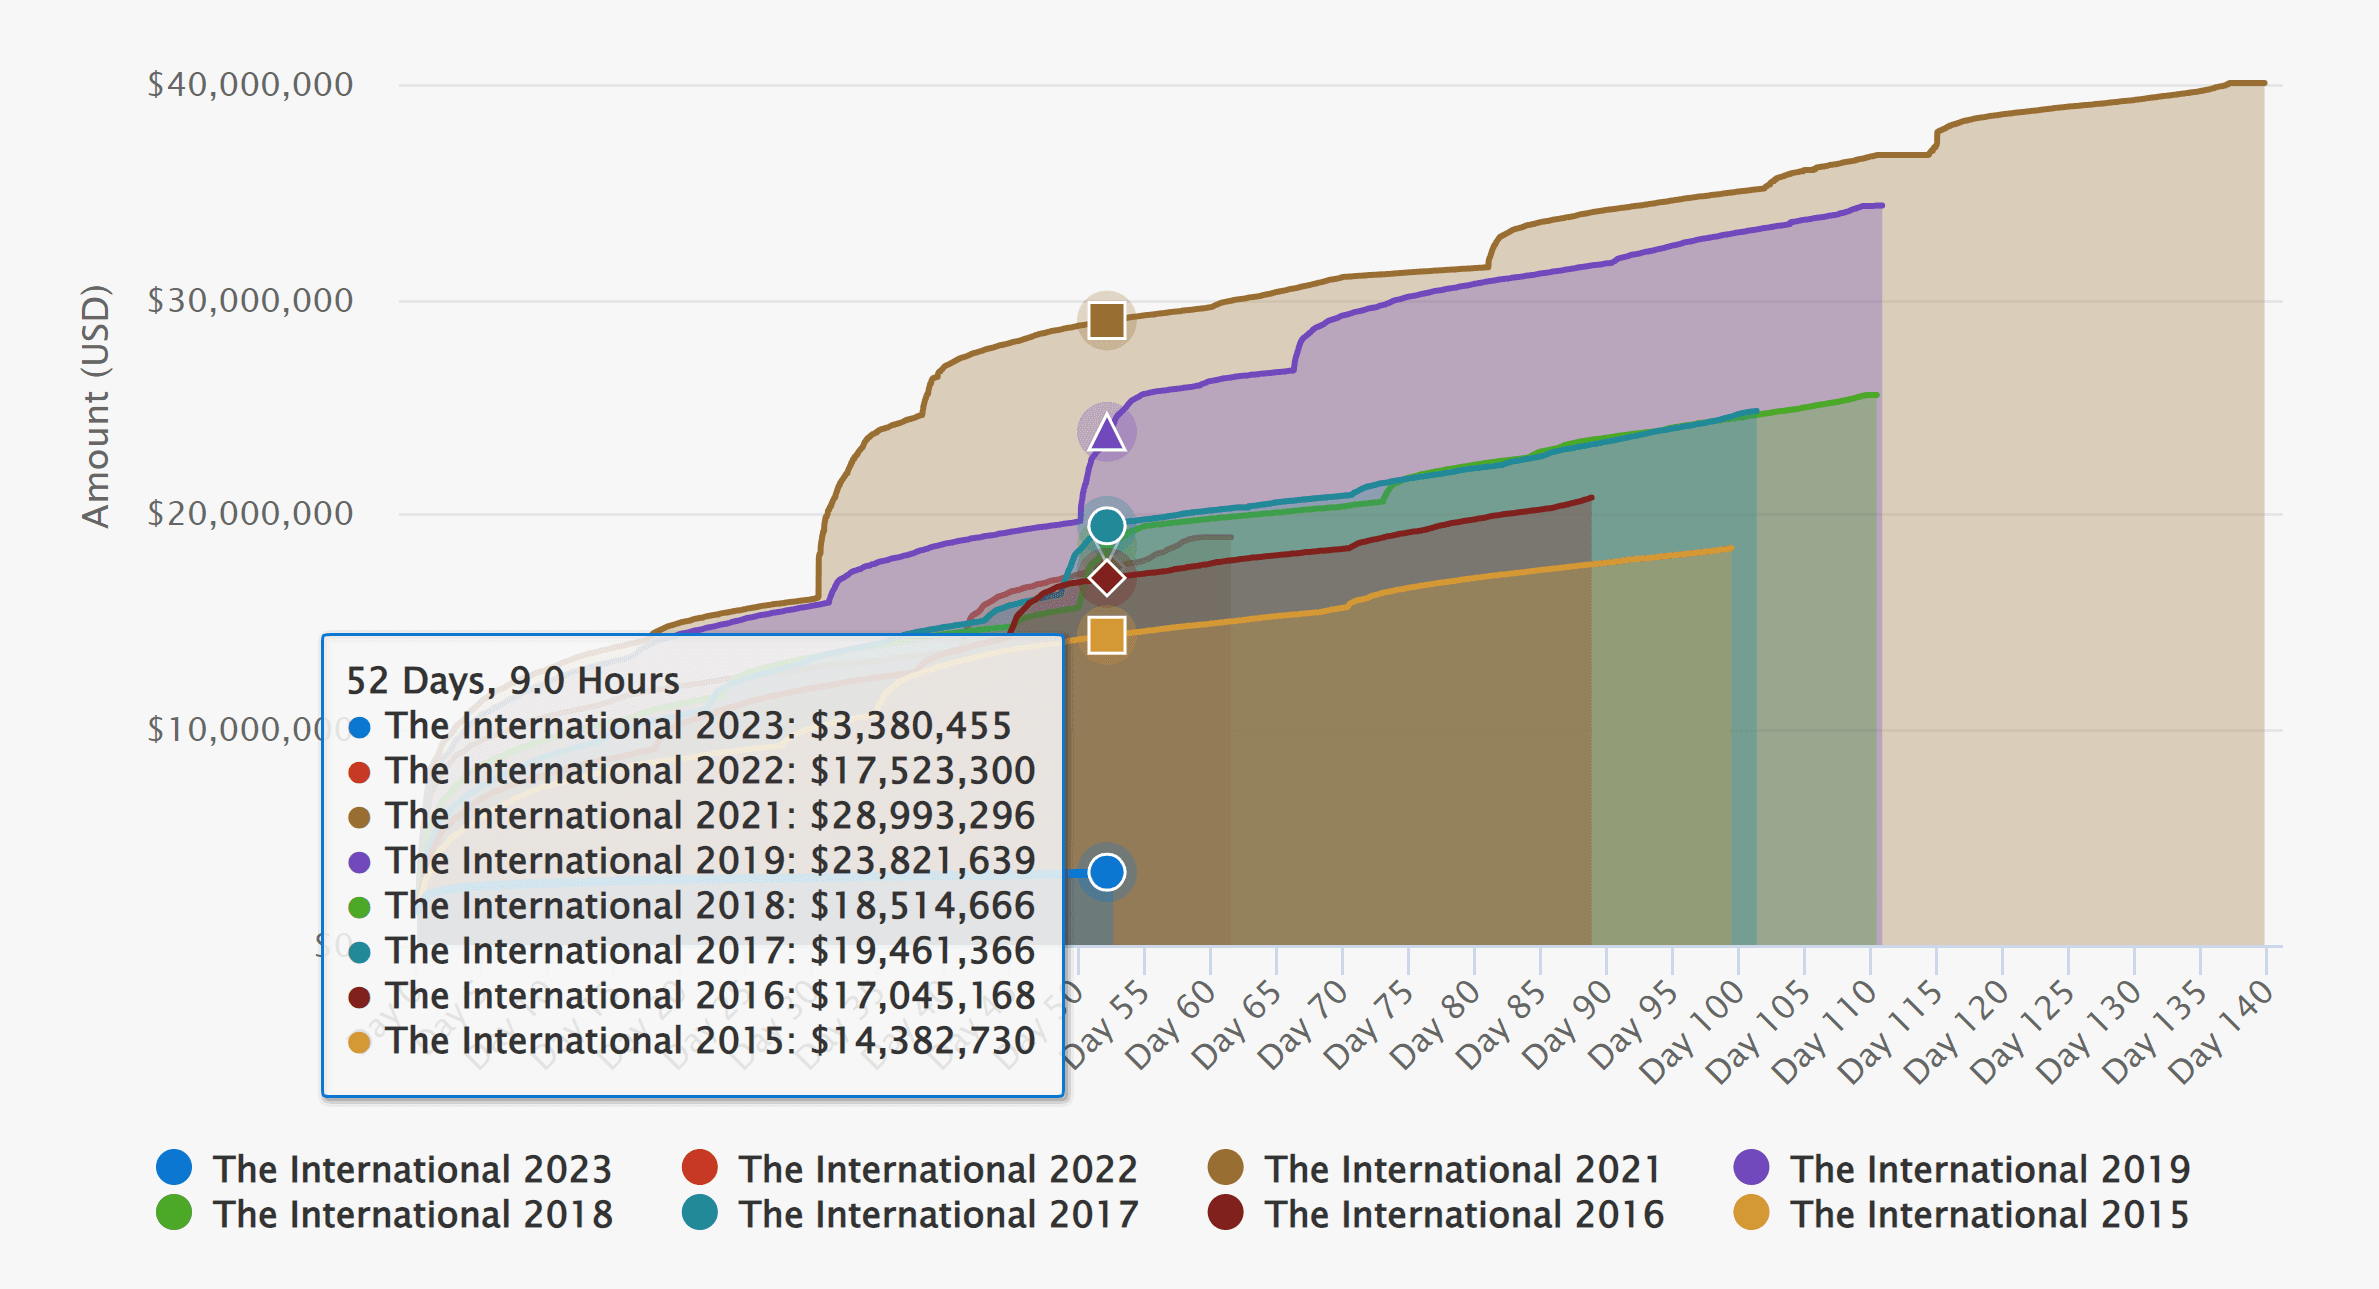This screenshot has height=1289, width=2379.
Task: Toggle The International 2016 legend item
Action: pos(1462,1214)
